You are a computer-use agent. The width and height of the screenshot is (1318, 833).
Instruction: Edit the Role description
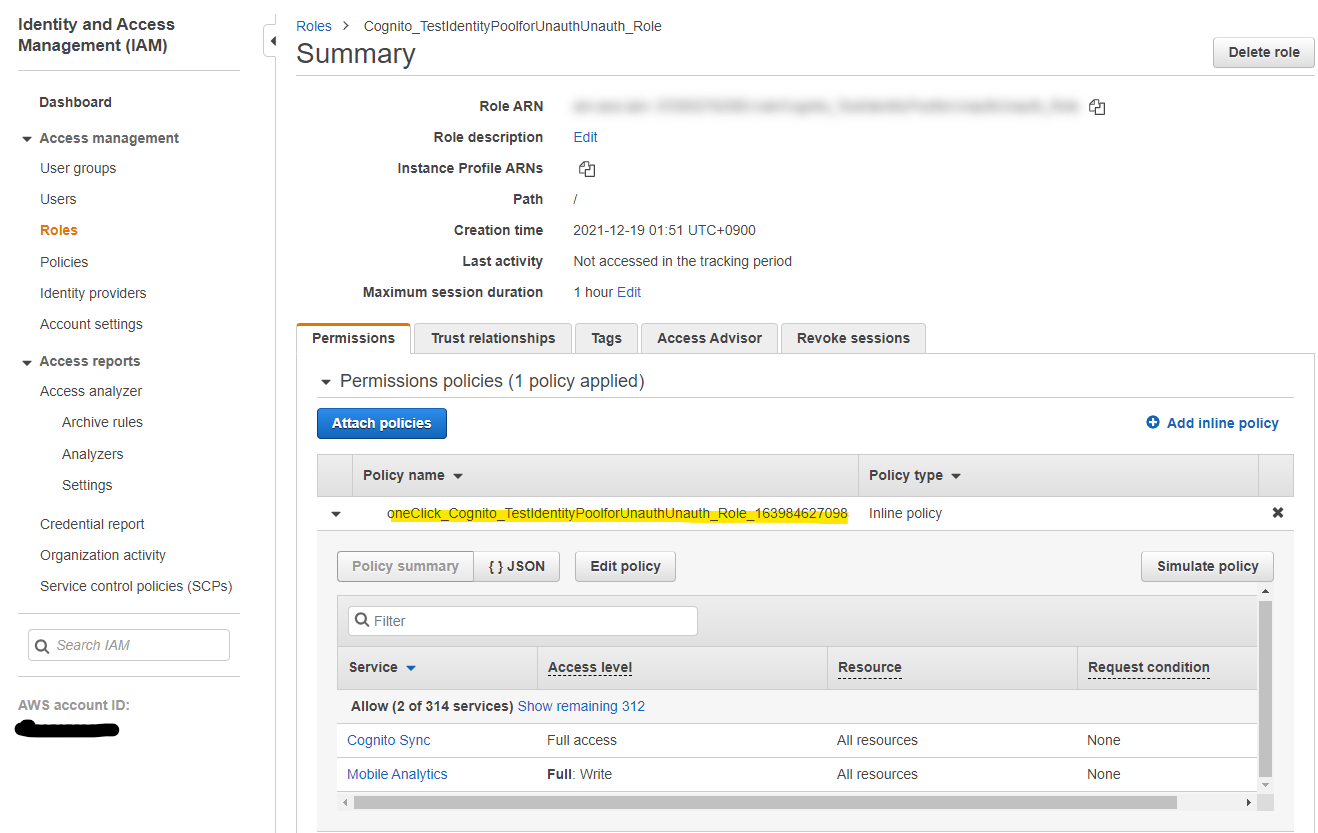pos(585,137)
